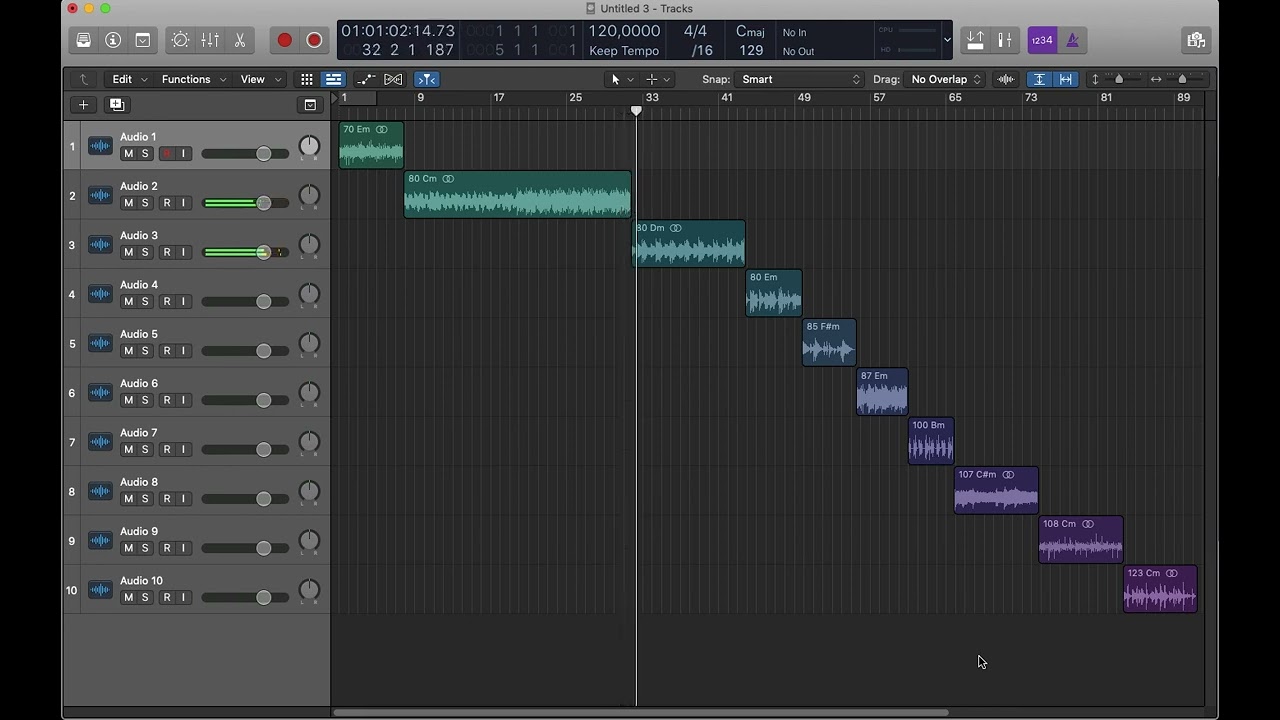Toggle the 1234 Count-in button
Viewport: 1280px width, 720px height.
click(x=1042, y=40)
